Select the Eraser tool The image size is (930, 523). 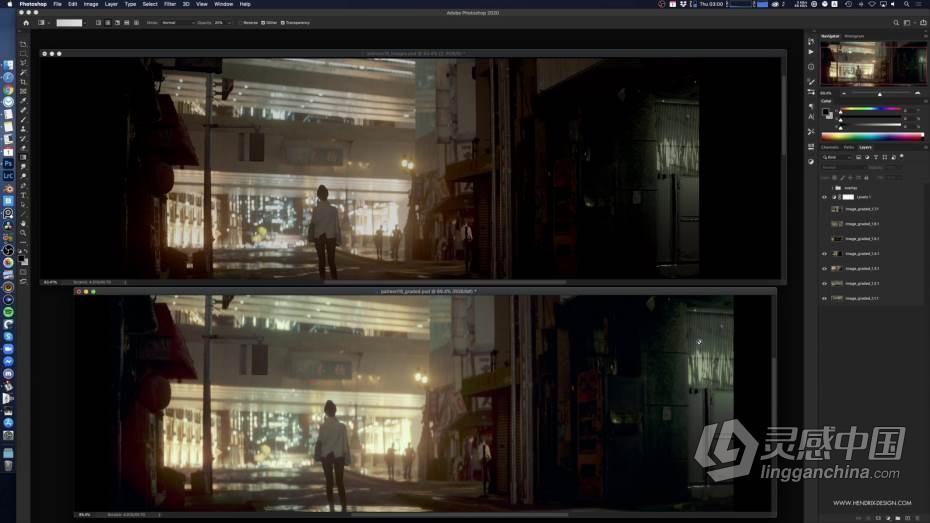(x=23, y=147)
